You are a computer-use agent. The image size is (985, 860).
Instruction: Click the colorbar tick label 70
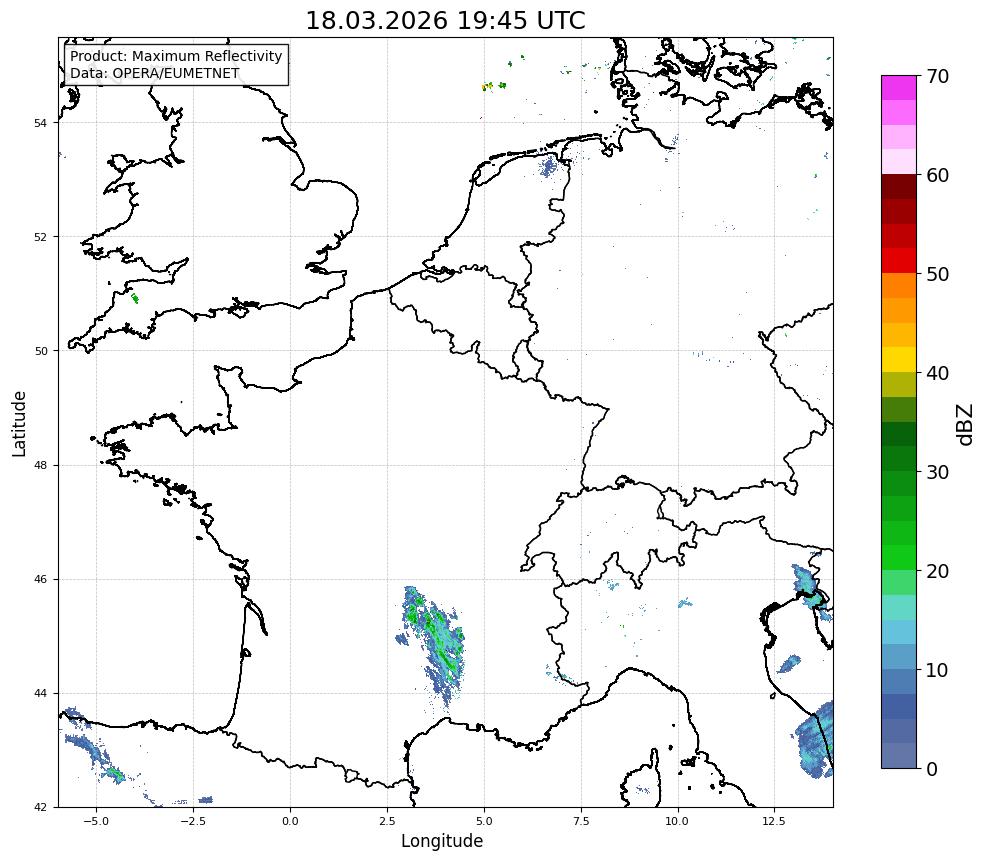[x=937, y=76]
